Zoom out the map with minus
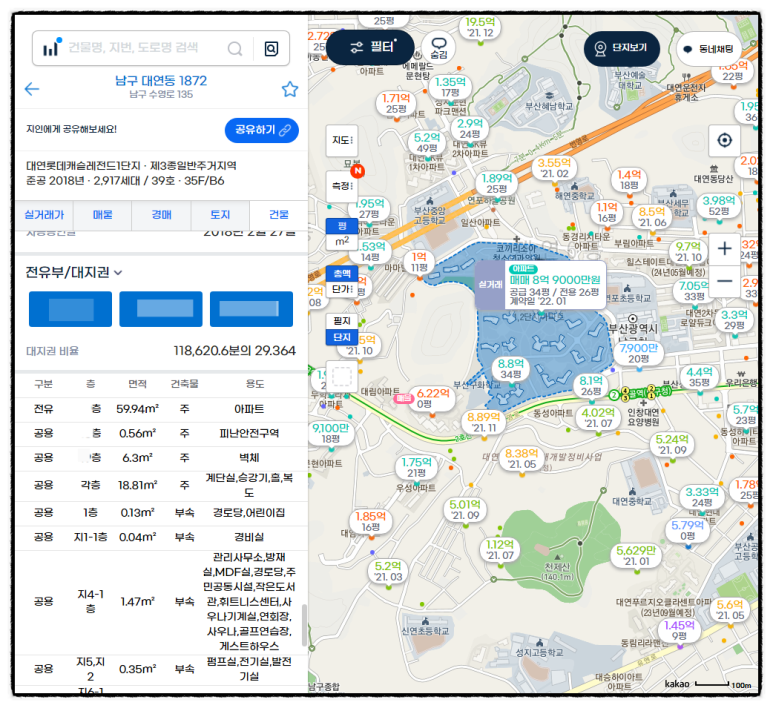773x708 pixels. (724, 281)
